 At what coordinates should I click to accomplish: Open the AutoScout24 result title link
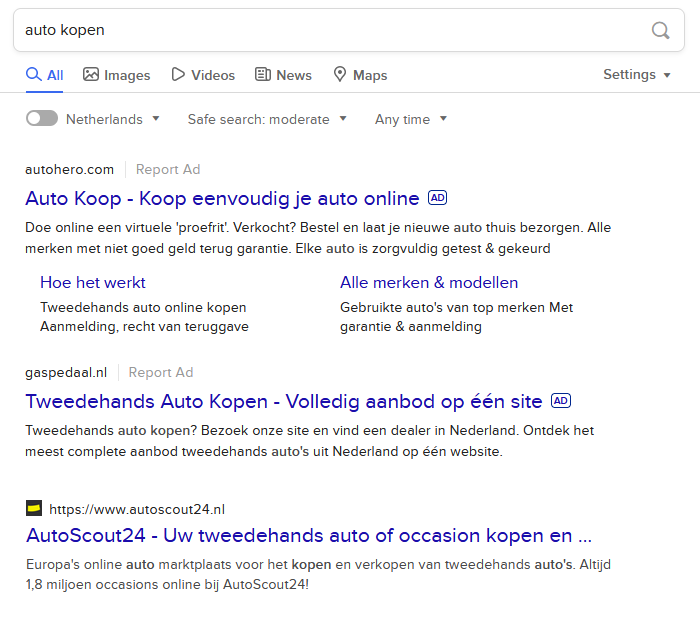[x=309, y=536]
